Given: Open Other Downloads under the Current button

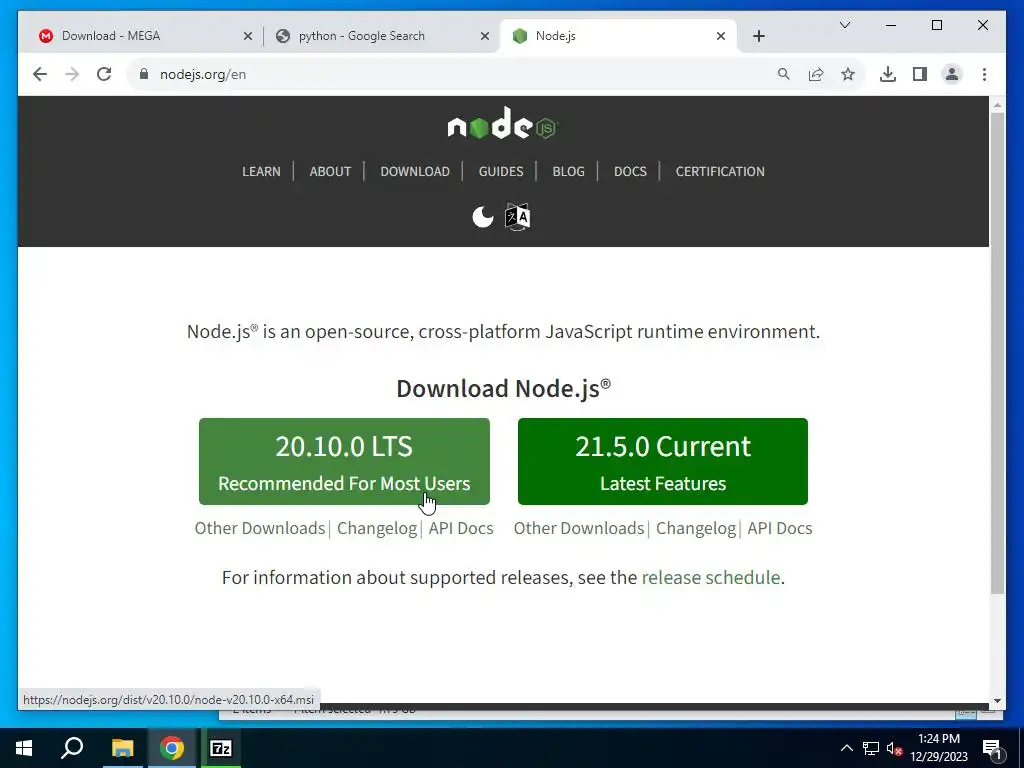Looking at the screenshot, I should (579, 528).
